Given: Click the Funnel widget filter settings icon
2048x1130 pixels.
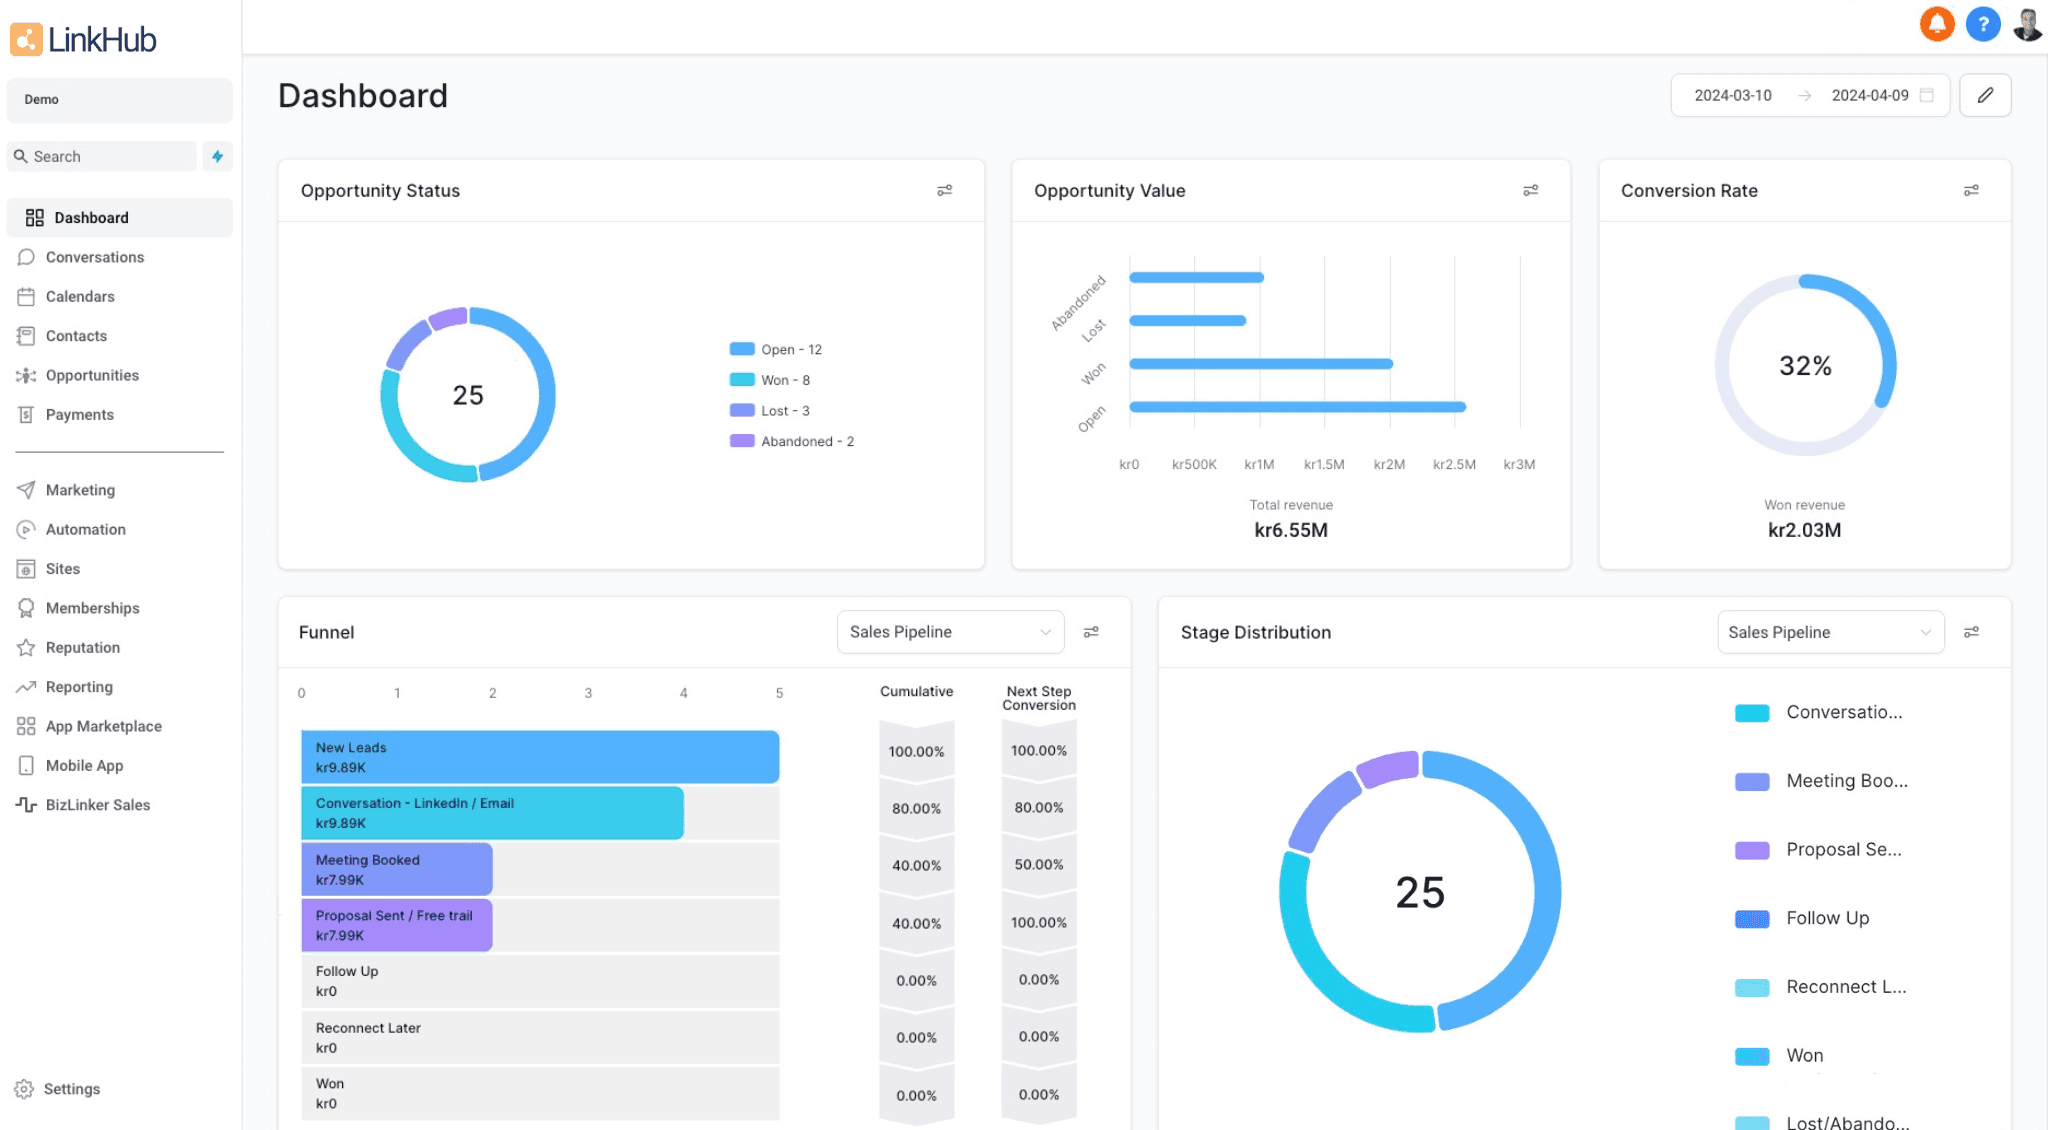Looking at the screenshot, I should pos(1091,632).
